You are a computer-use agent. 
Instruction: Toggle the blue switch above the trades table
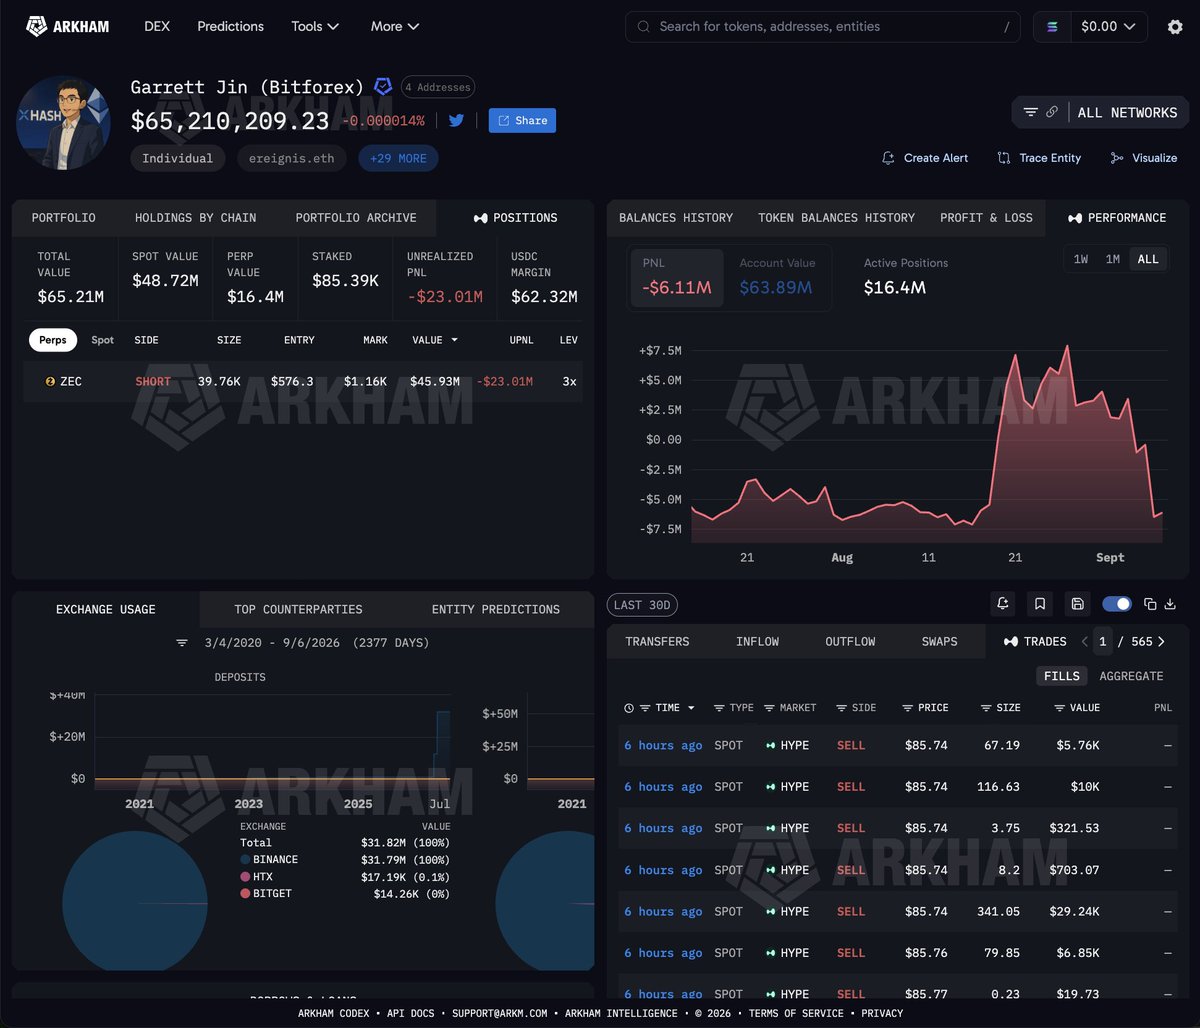[x=1117, y=604]
